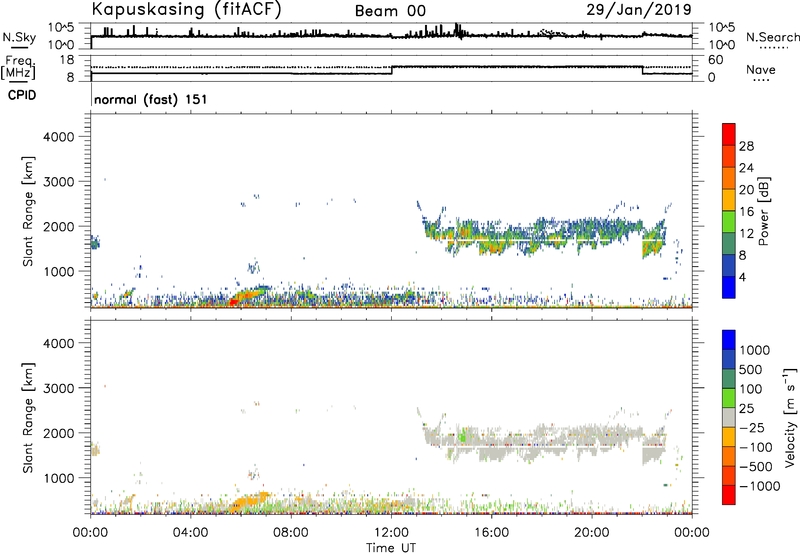Image resolution: width=800 pixels, height=554 pixels.
Task: Click the 'Velocity [m s-1]' color bar label
Action: click(790, 417)
